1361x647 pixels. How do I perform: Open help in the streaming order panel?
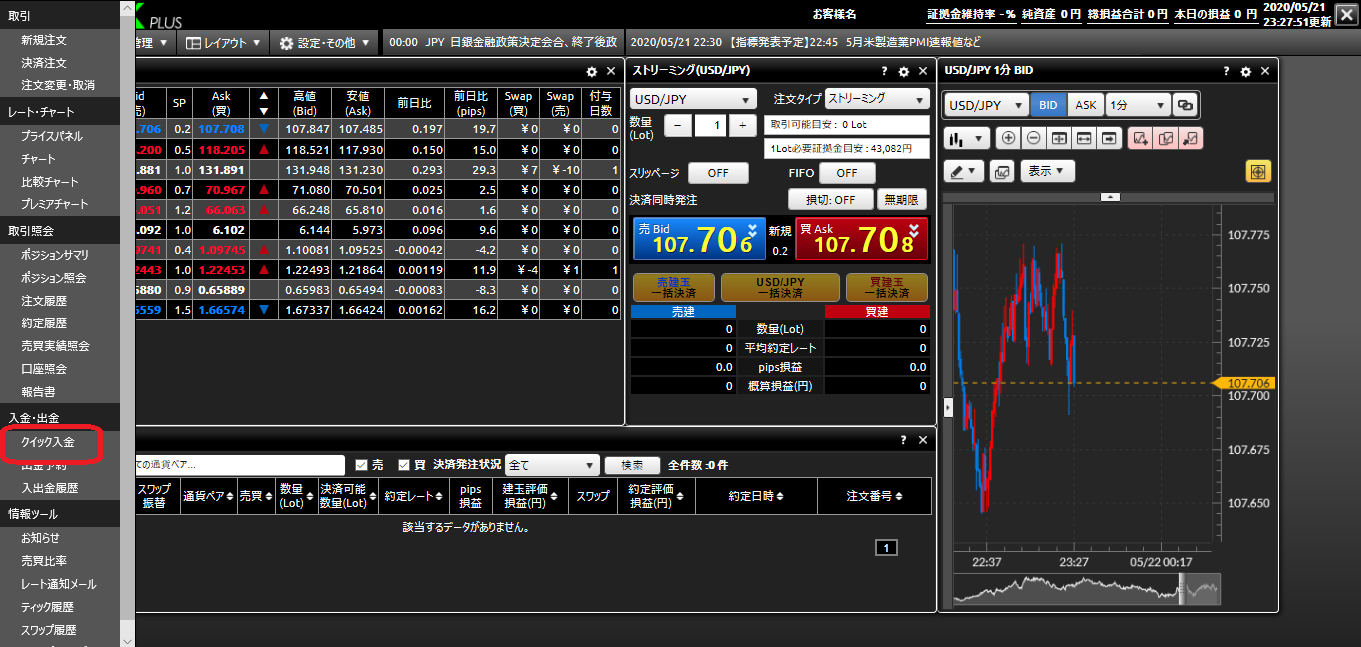(885, 72)
